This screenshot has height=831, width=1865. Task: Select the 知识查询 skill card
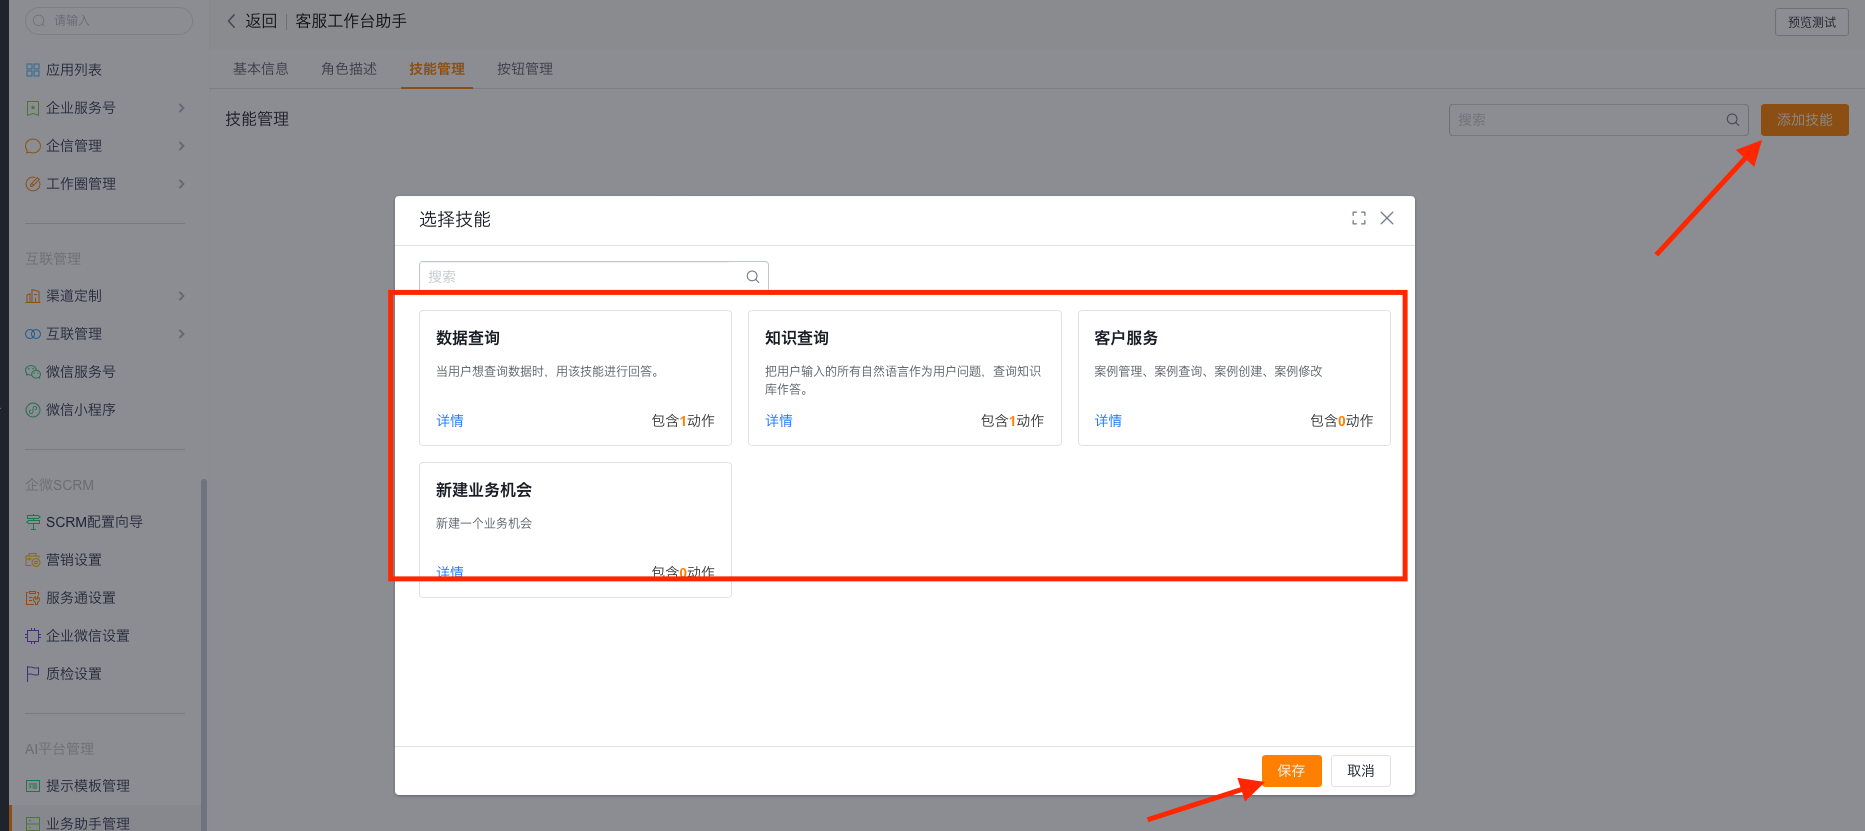(x=904, y=378)
